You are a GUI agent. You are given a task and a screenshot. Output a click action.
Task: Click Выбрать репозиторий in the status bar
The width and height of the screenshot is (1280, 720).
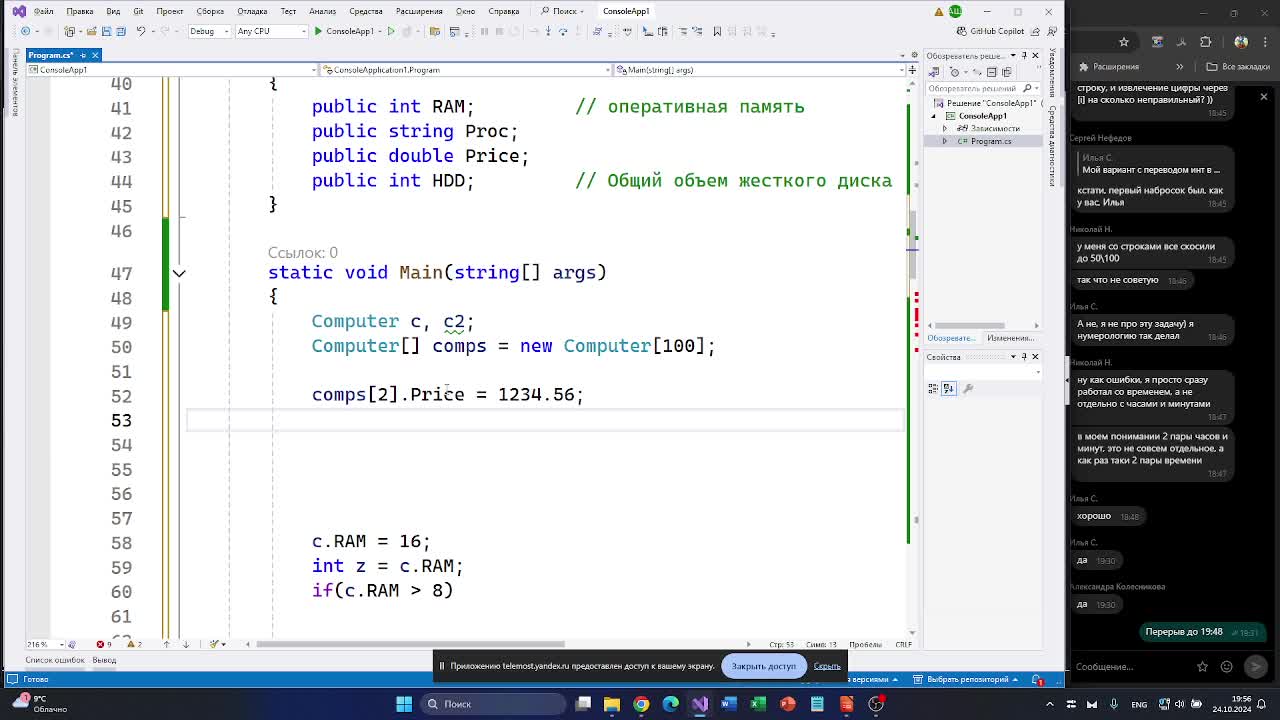pos(969,680)
